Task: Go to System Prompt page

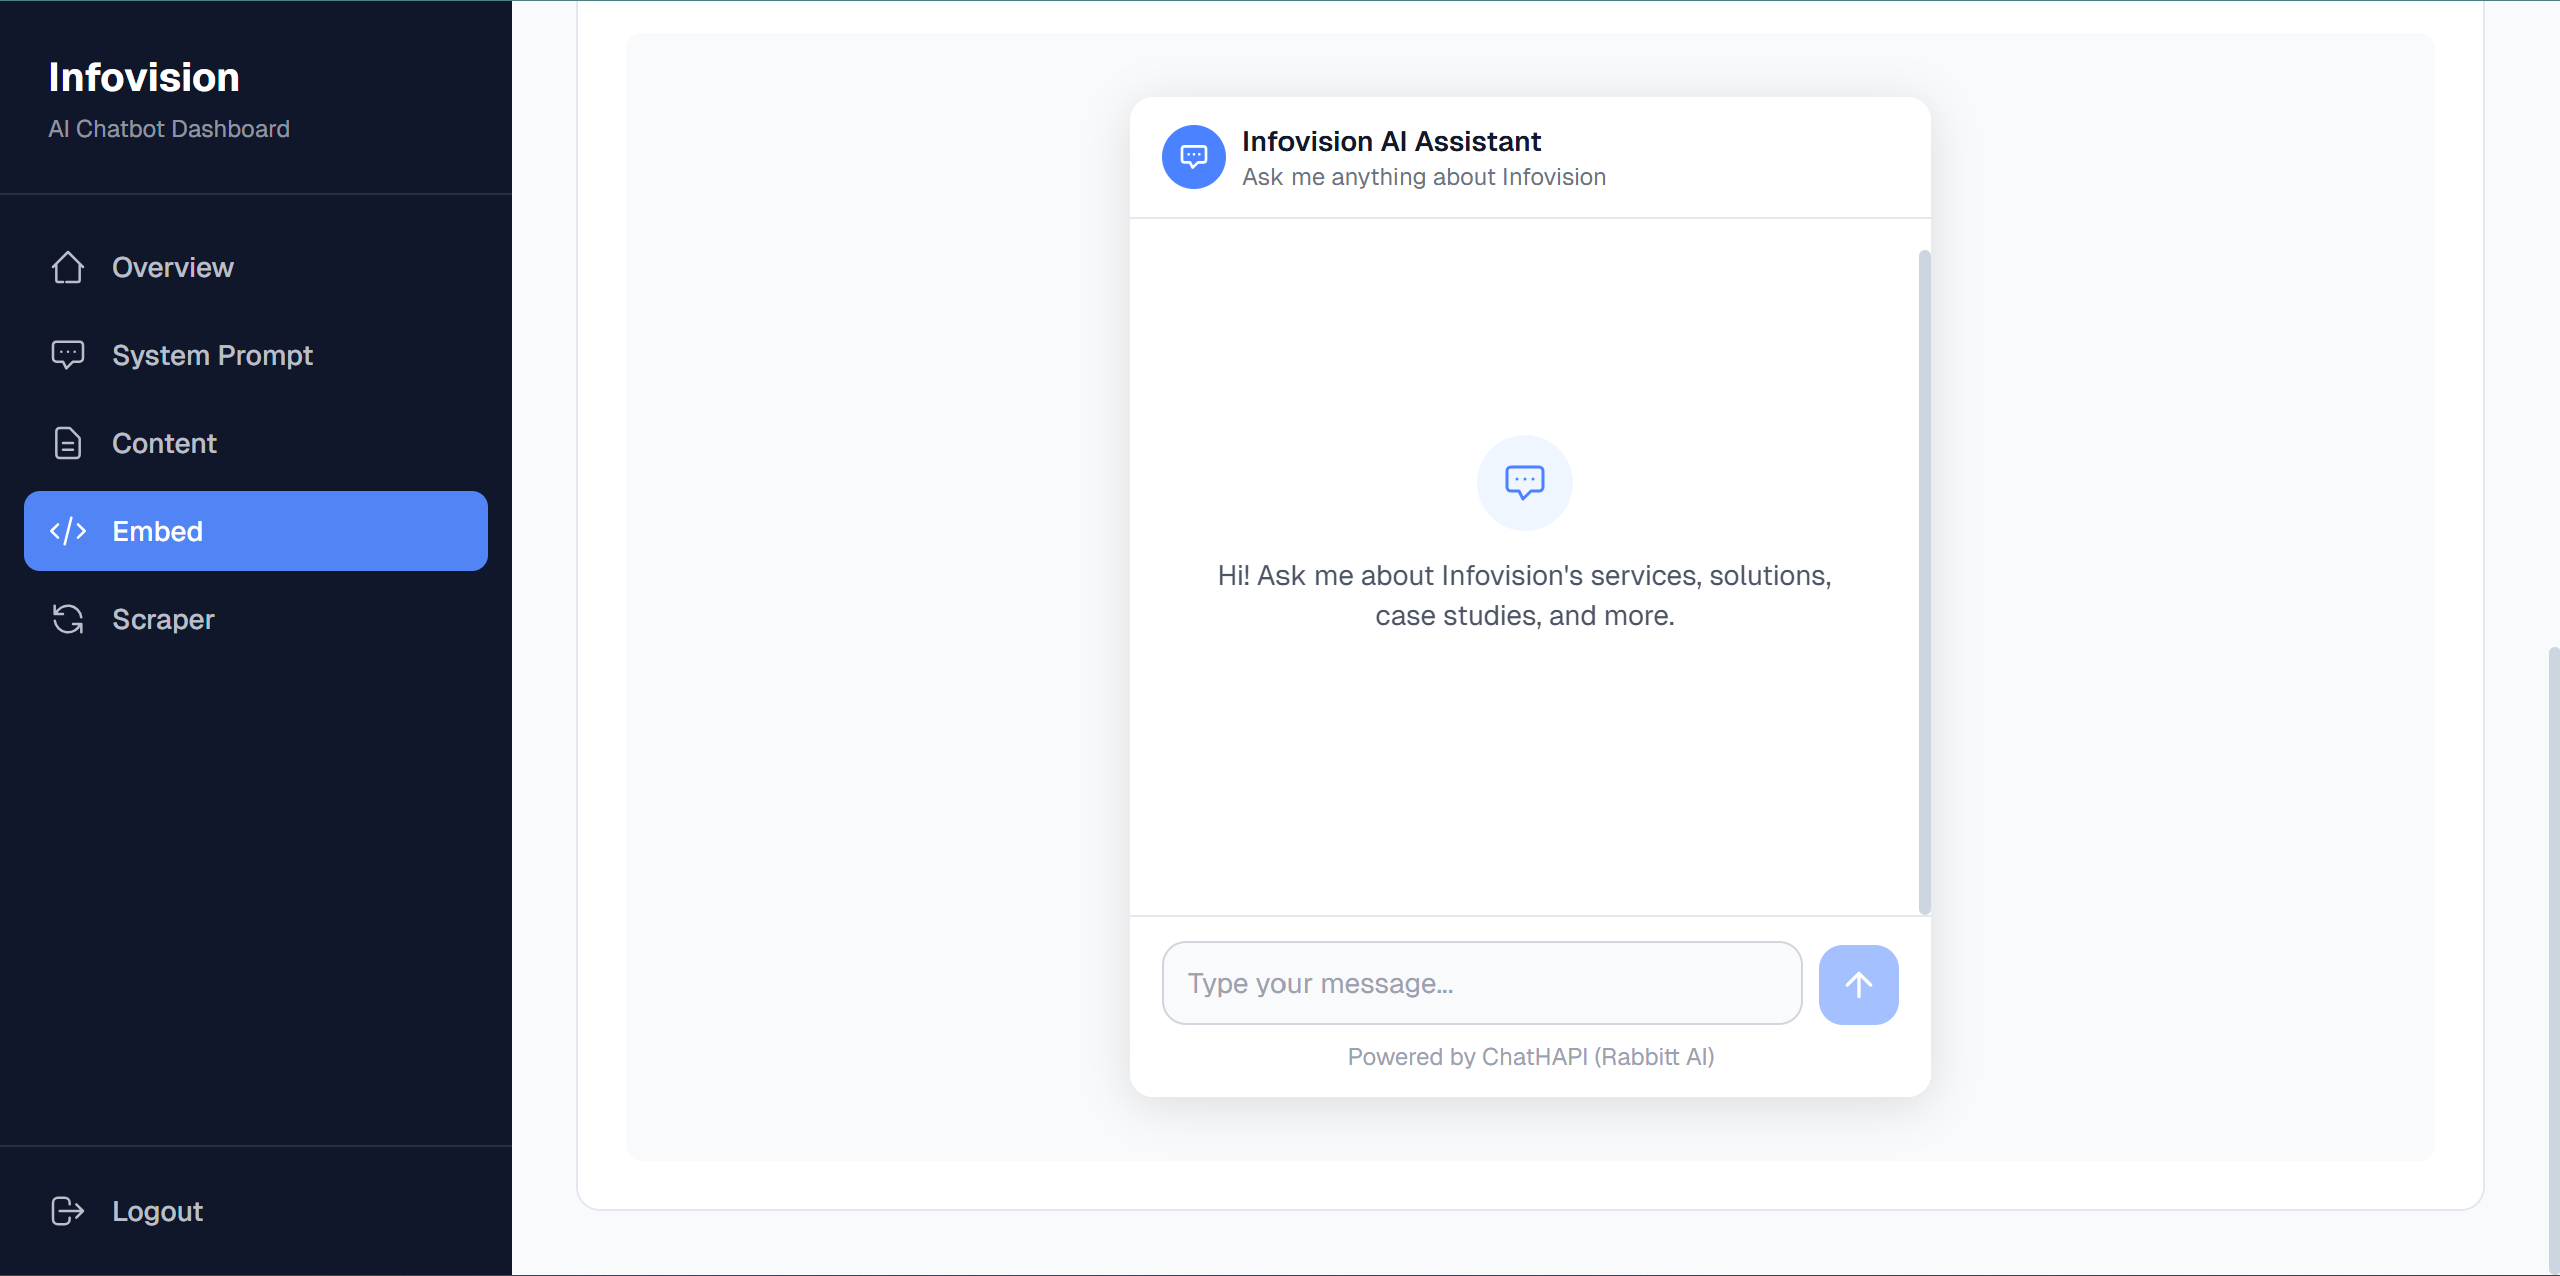Action: (x=212, y=355)
